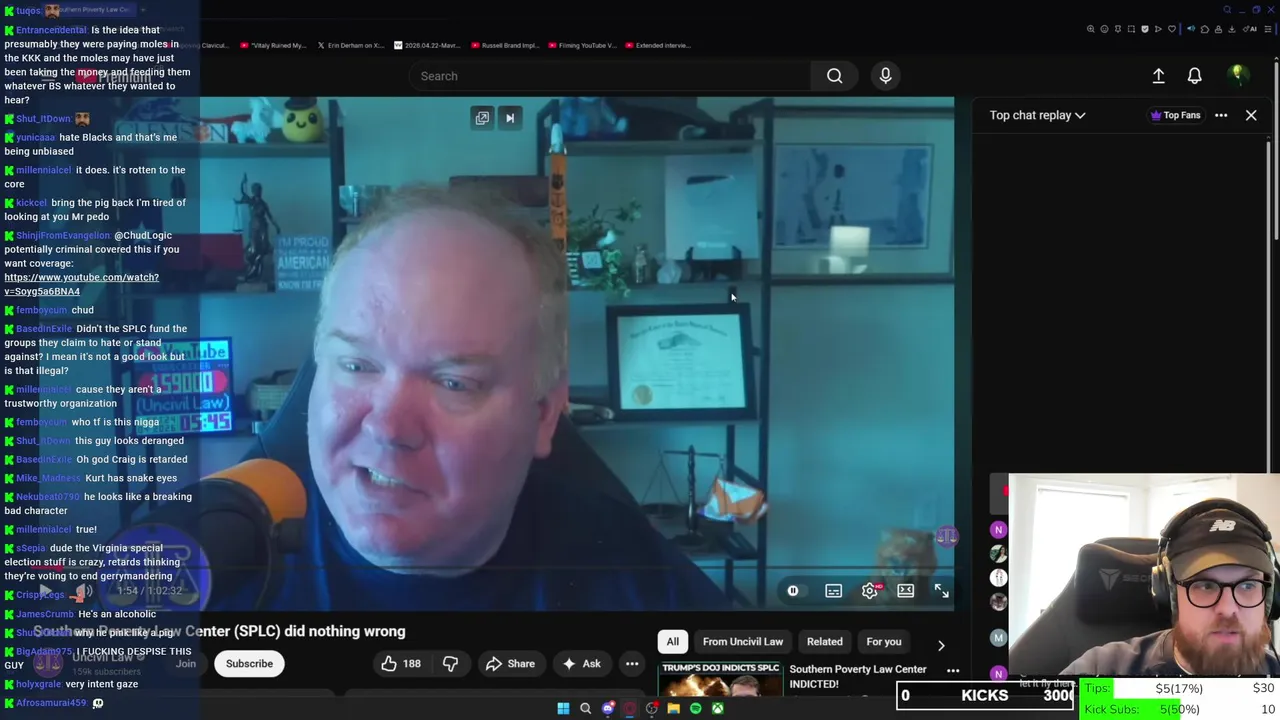1280x720 pixels.
Task: Click the browser heart favorites icon
Action: point(1172,29)
